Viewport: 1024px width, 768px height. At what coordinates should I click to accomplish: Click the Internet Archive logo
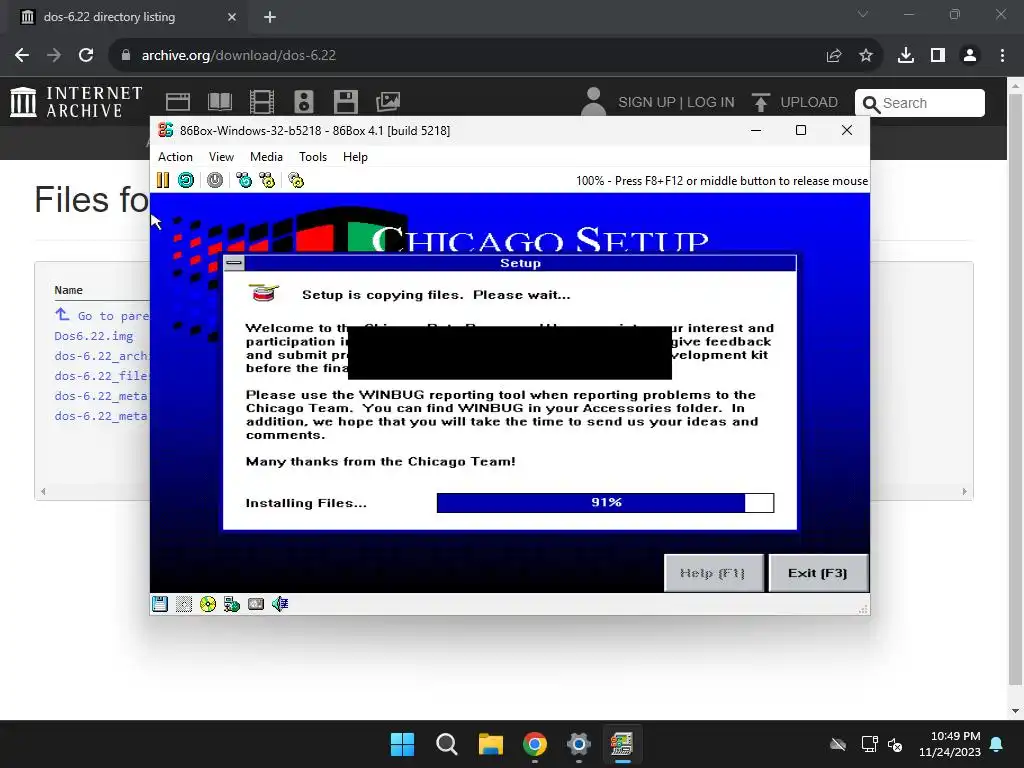click(x=76, y=102)
